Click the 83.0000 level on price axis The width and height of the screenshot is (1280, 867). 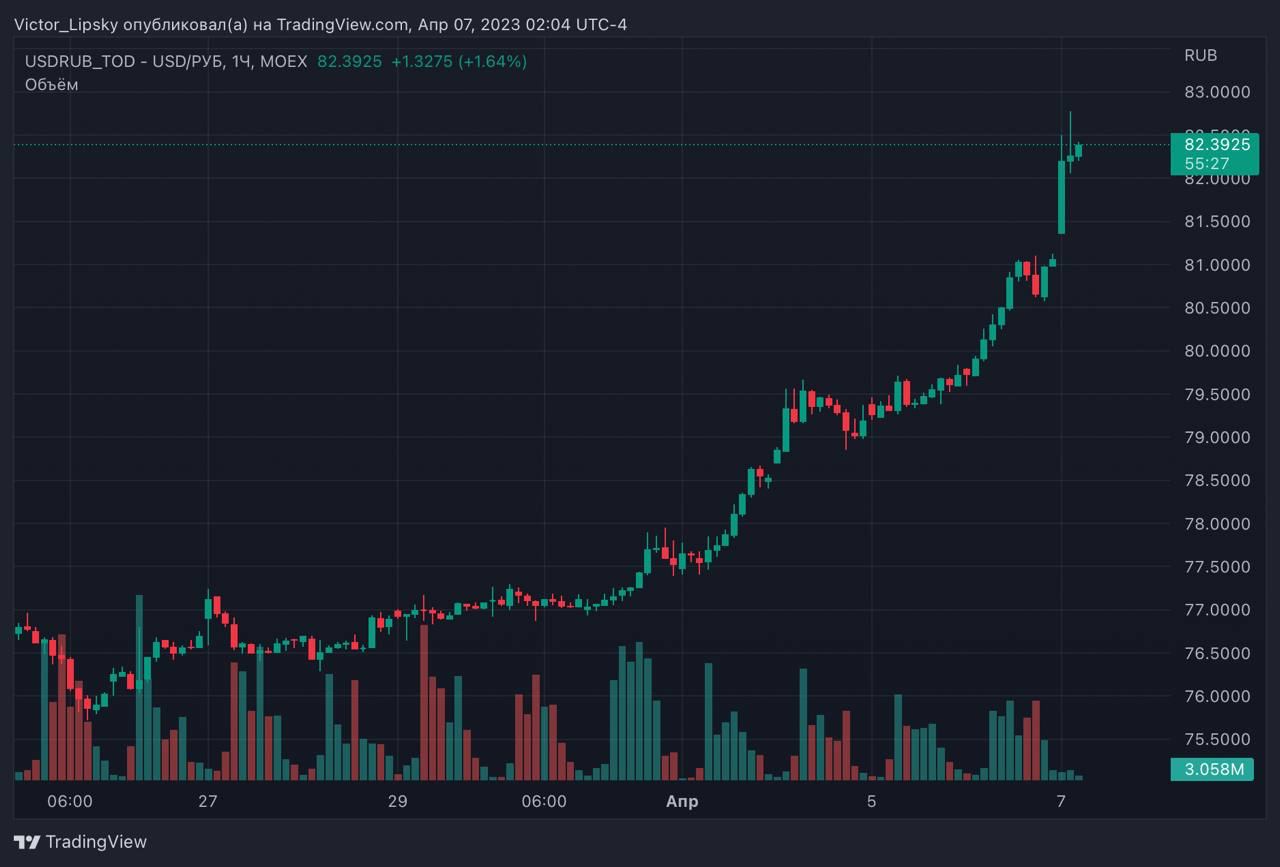click(1217, 92)
